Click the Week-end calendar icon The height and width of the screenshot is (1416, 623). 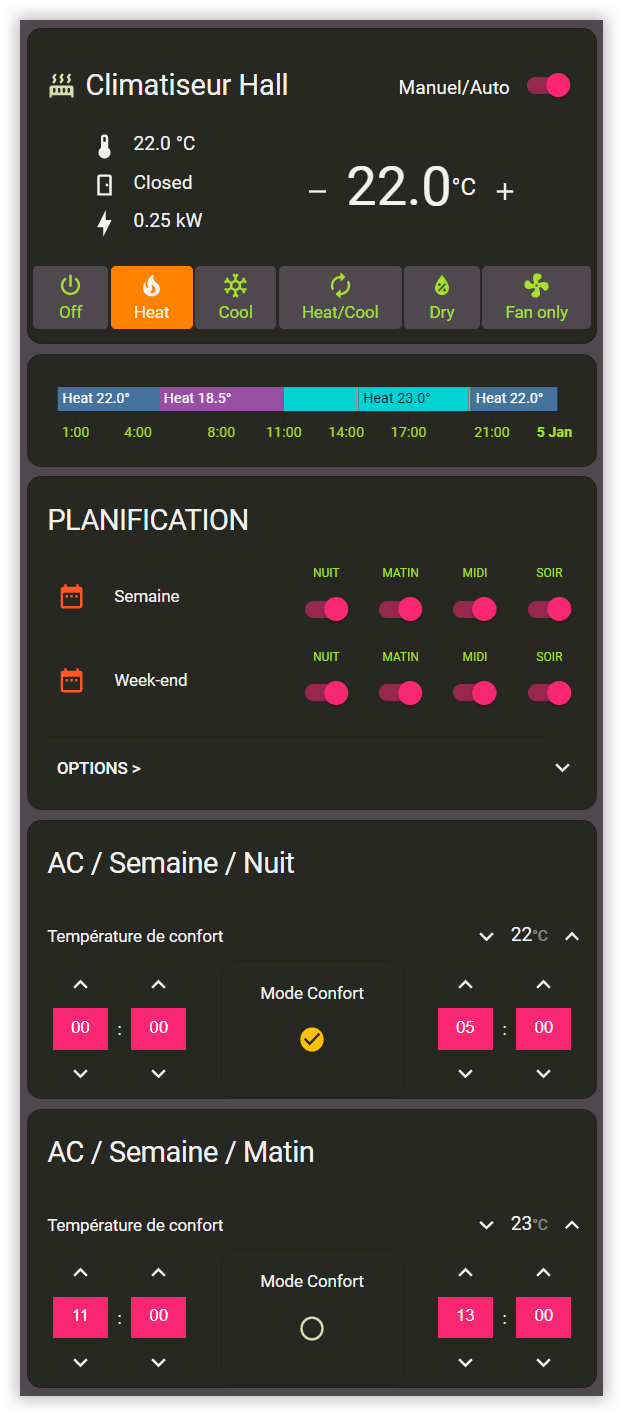coord(72,681)
